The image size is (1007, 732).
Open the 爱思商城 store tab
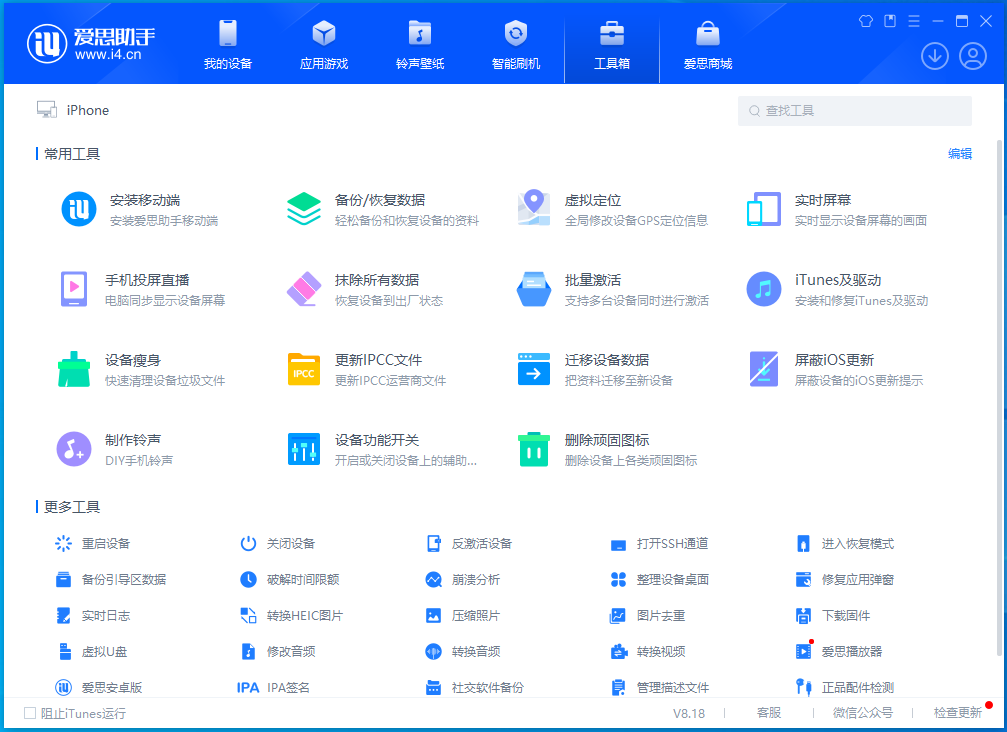[x=707, y=44]
